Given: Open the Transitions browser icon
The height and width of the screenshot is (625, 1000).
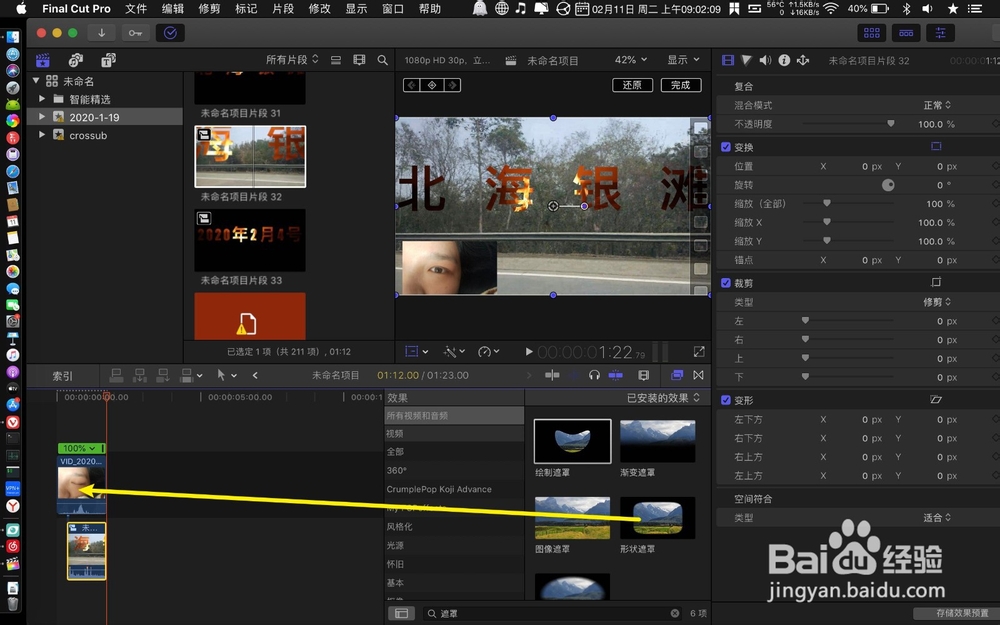Looking at the screenshot, I should 698,375.
